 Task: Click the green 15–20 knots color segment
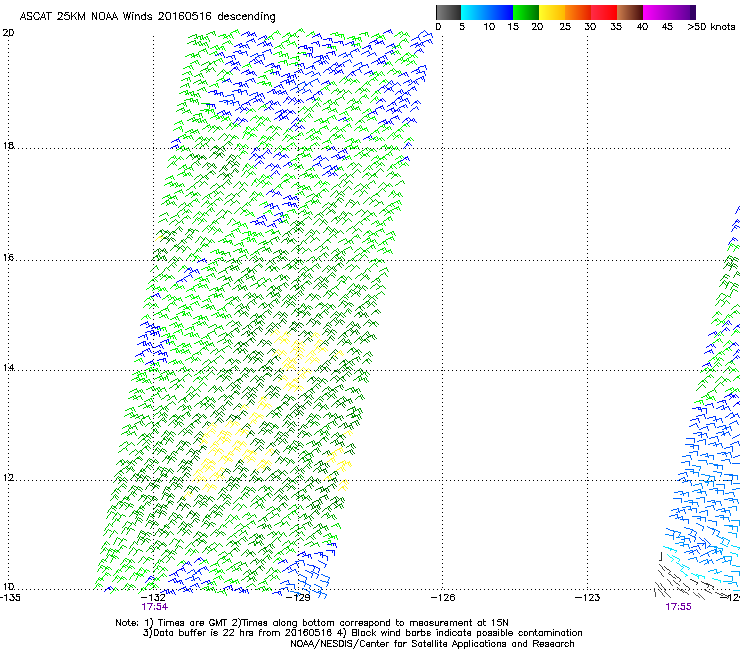[526, 12]
